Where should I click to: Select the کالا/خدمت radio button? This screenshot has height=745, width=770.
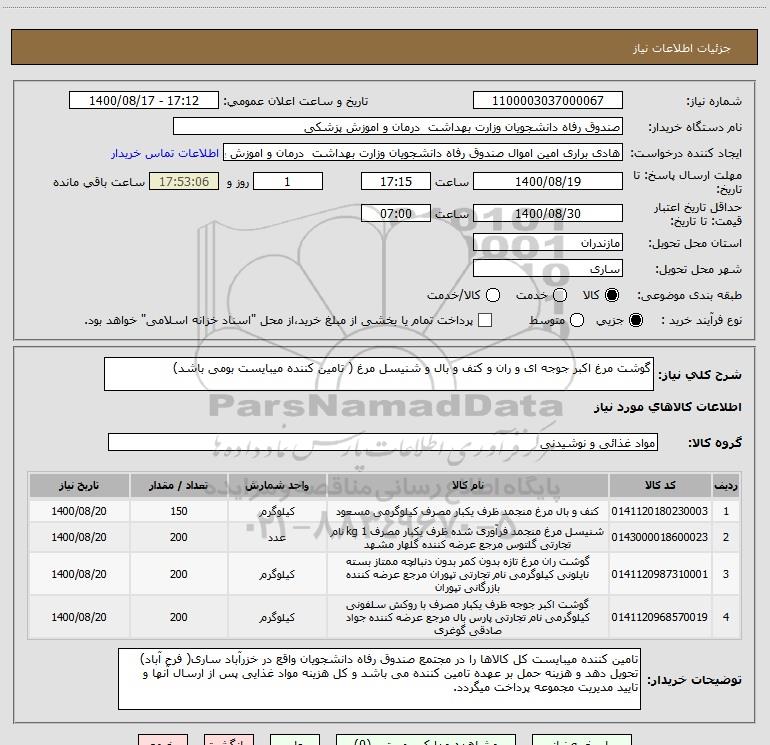[x=493, y=295]
